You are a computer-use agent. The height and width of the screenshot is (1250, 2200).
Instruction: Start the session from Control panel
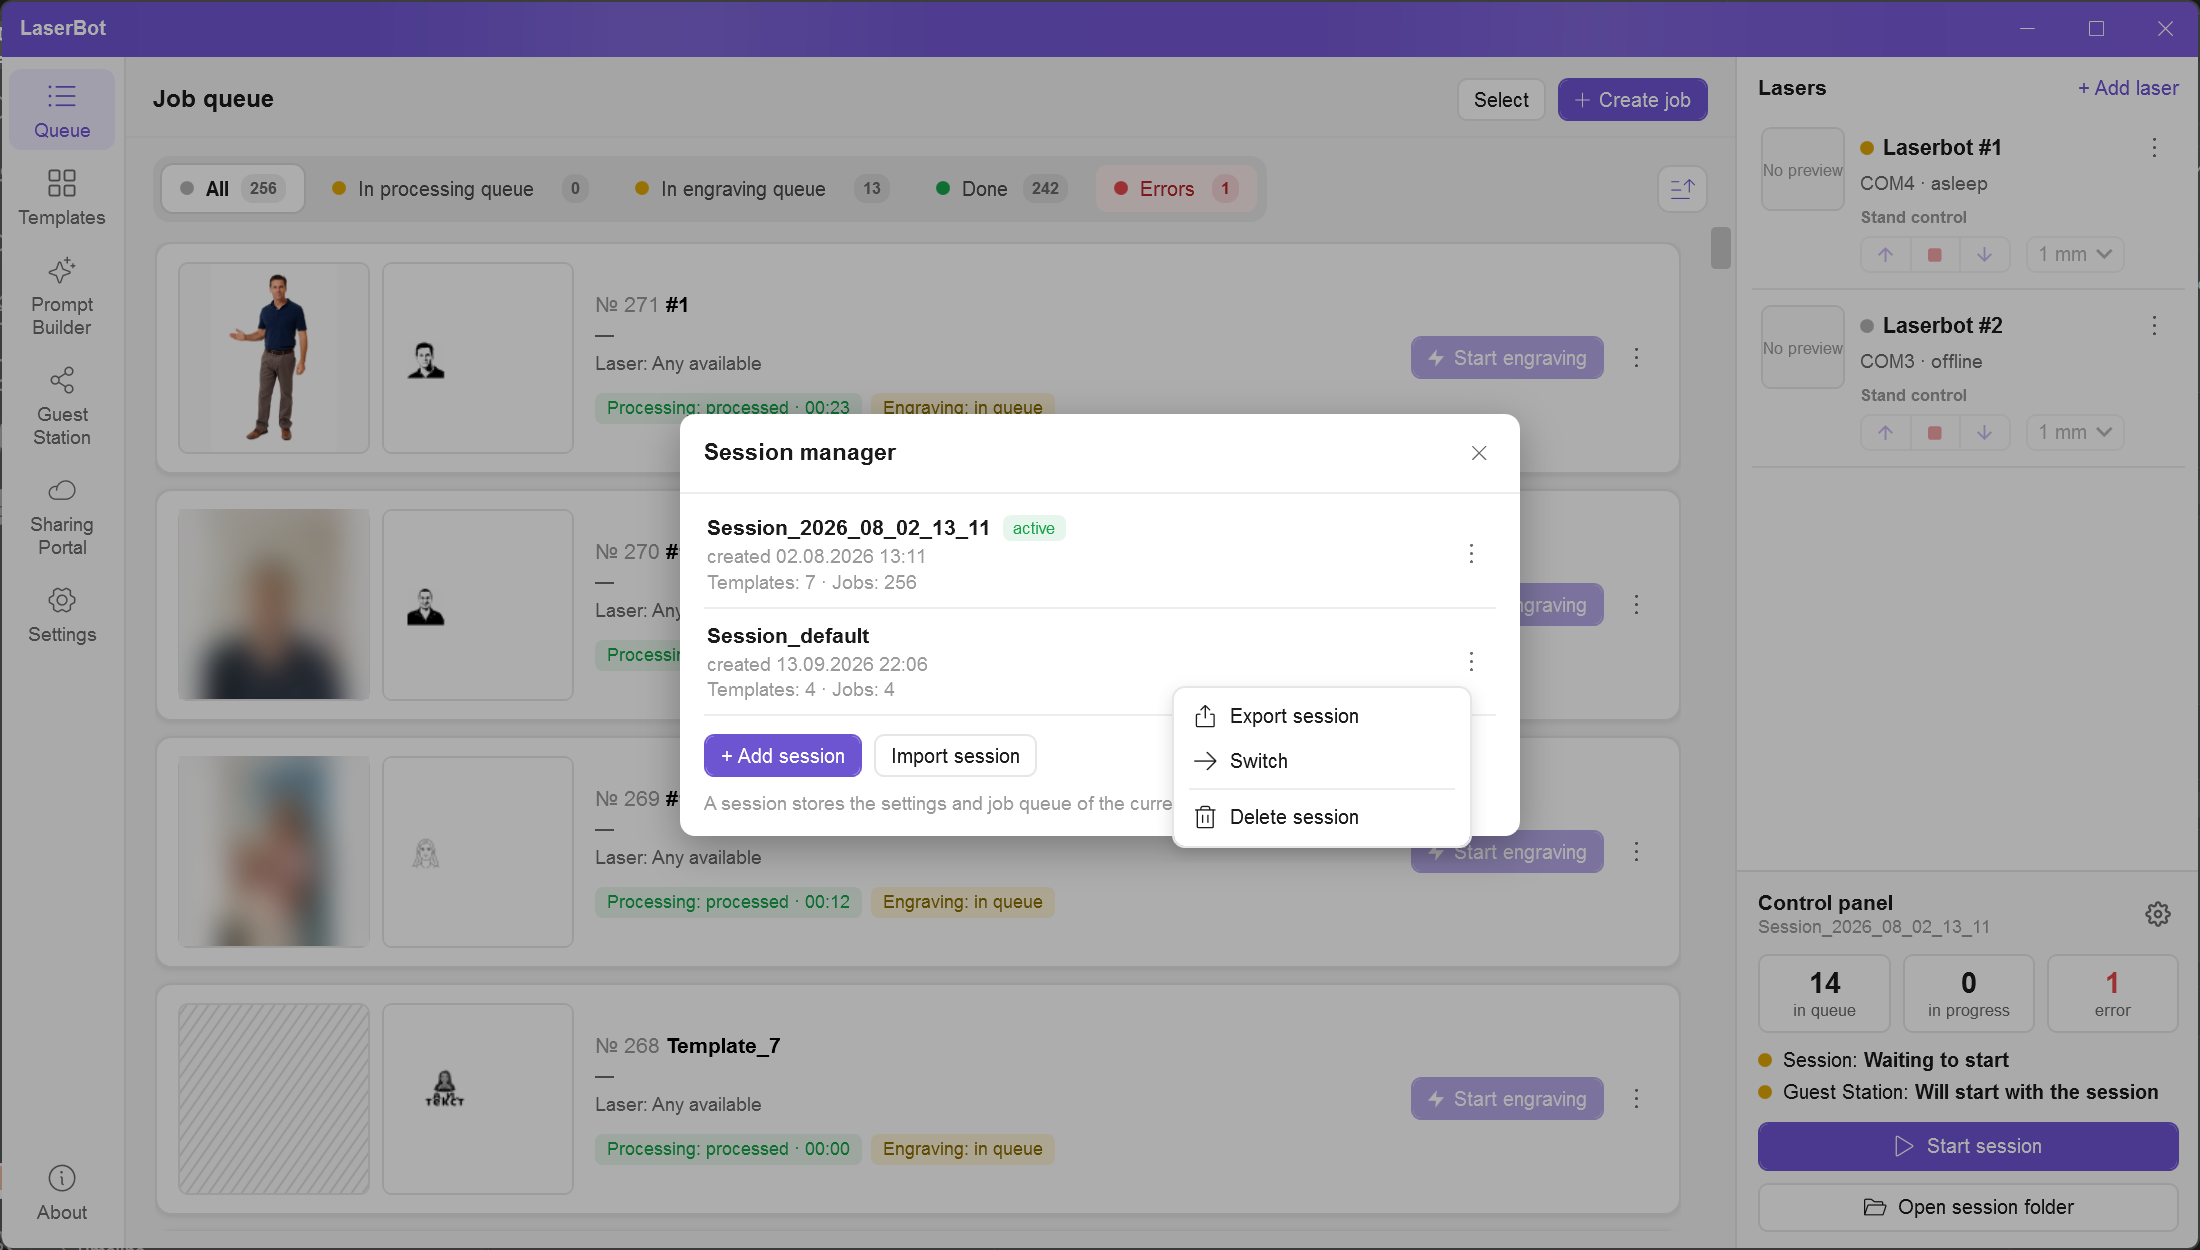click(x=1968, y=1146)
